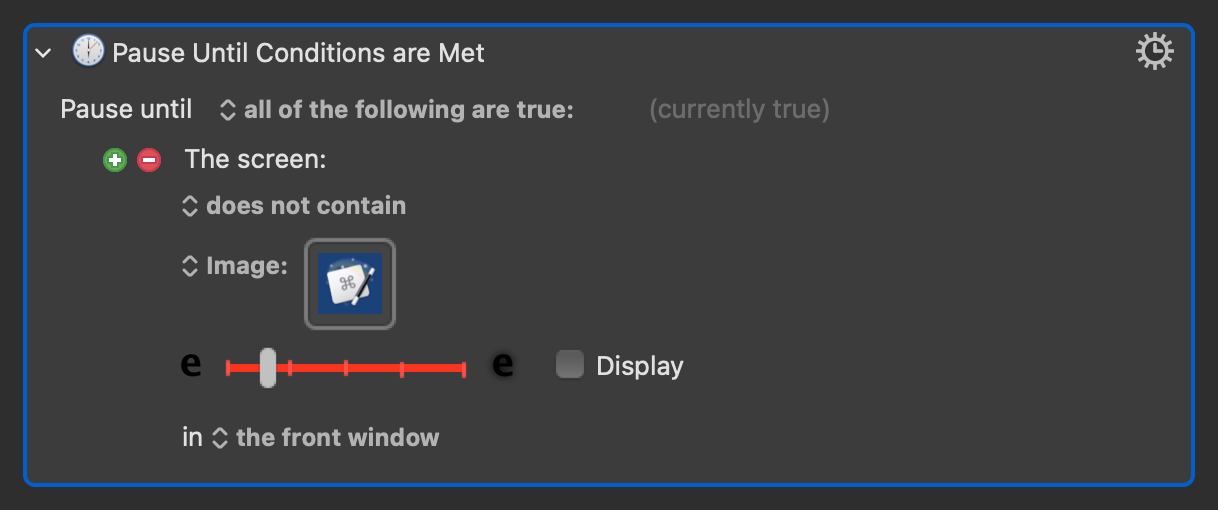1218x510 pixels.
Task: Collapse the Pause Until Conditions action
Action: click(x=43, y=53)
